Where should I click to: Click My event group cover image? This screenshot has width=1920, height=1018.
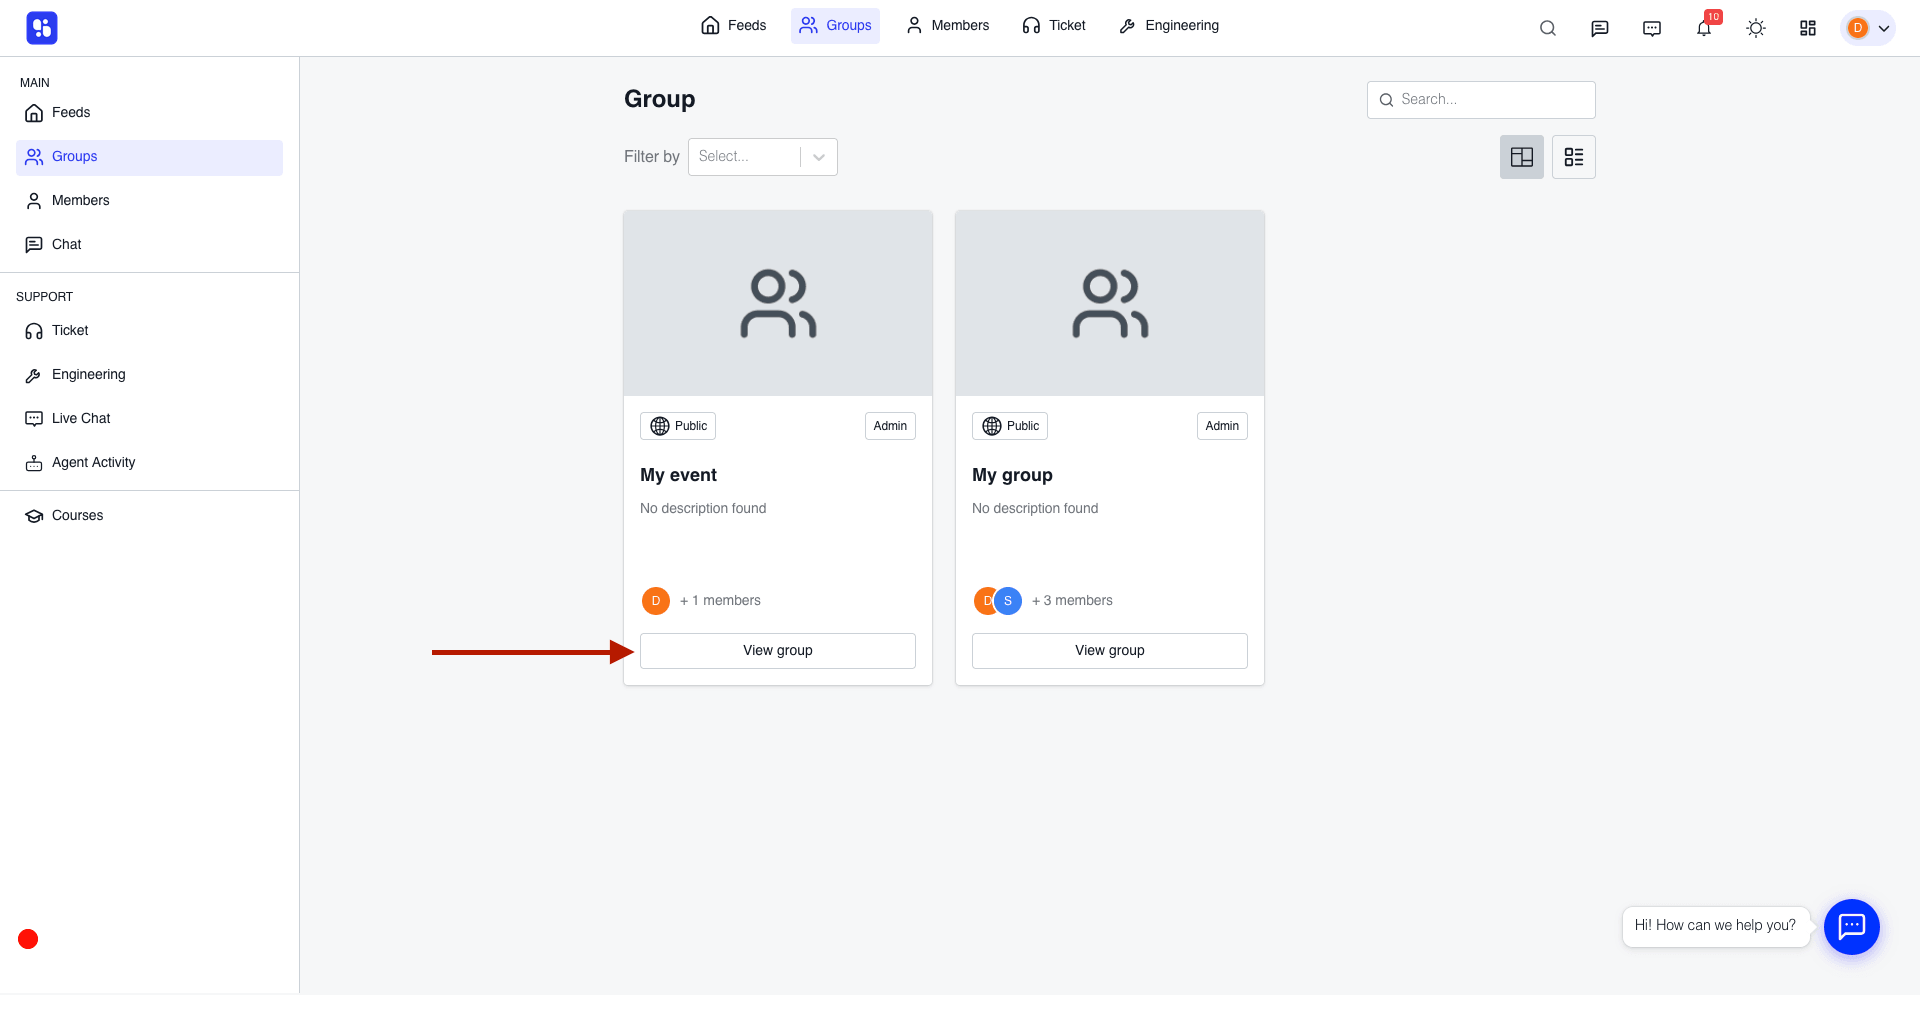(778, 303)
